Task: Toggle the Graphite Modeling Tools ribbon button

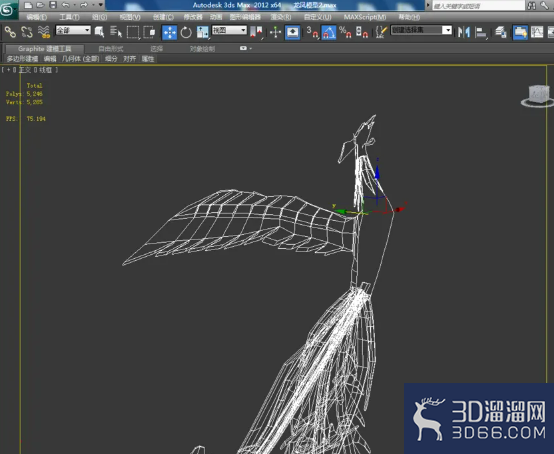Action: pos(520,32)
